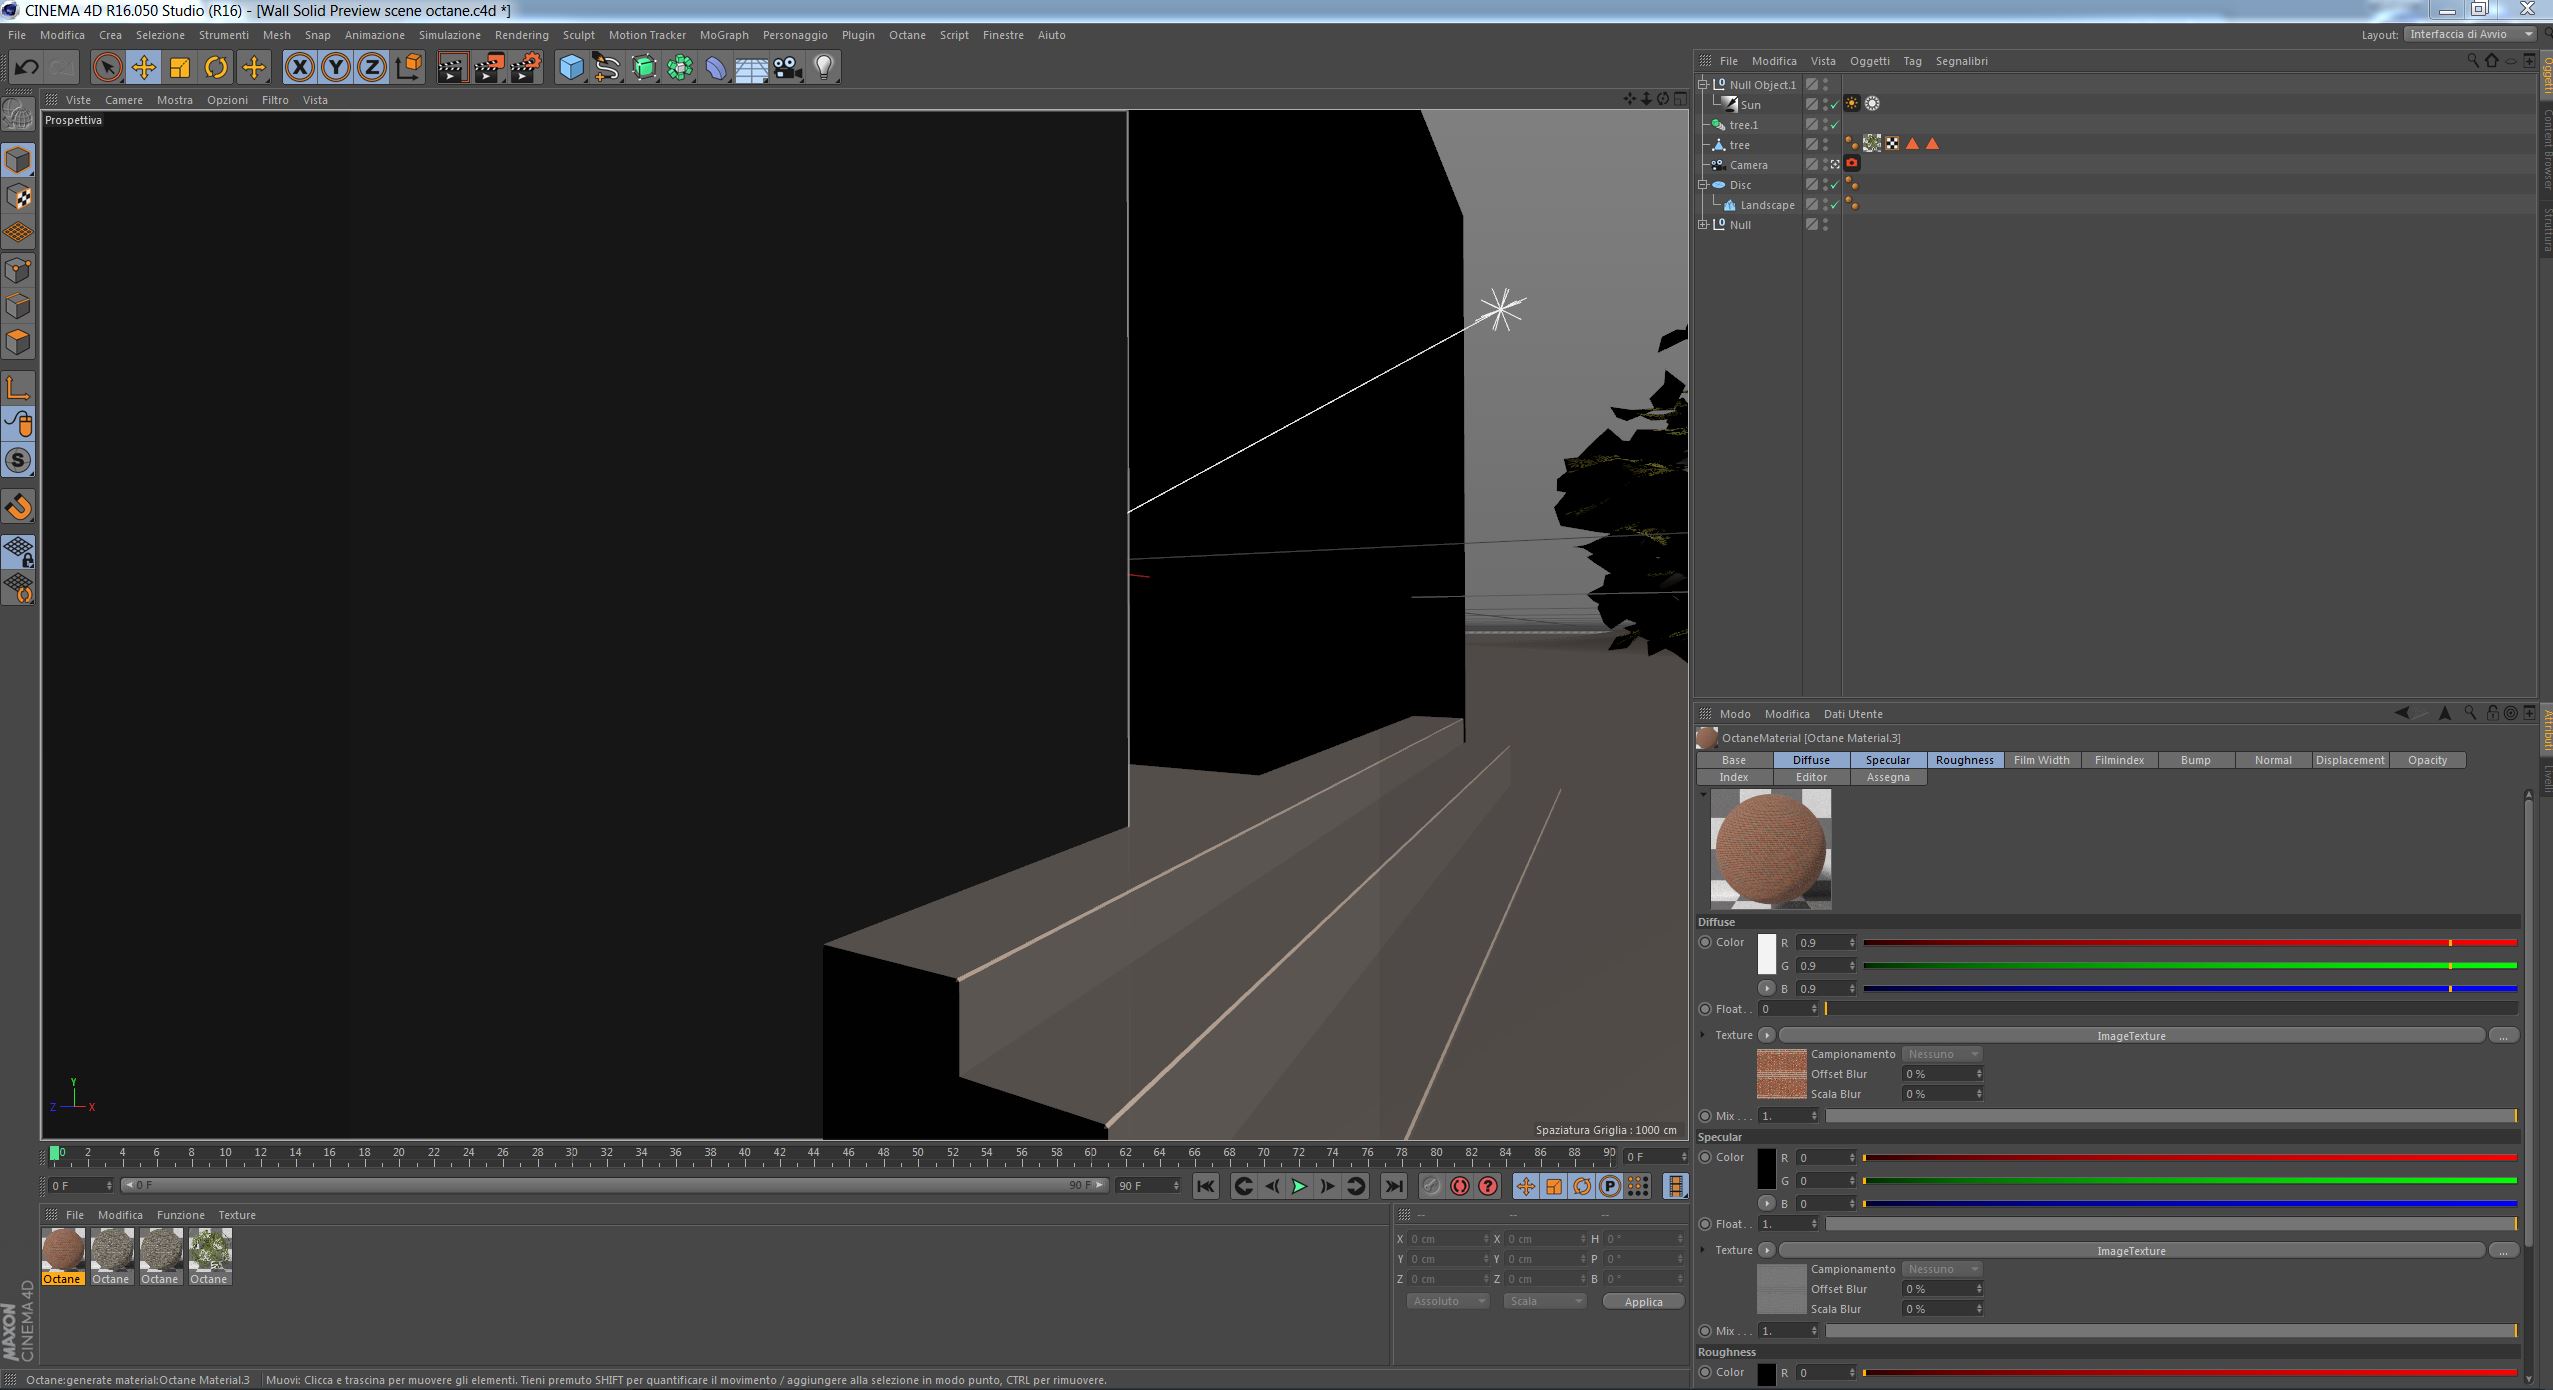Click the Applica button

[x=1643, y=1301]
